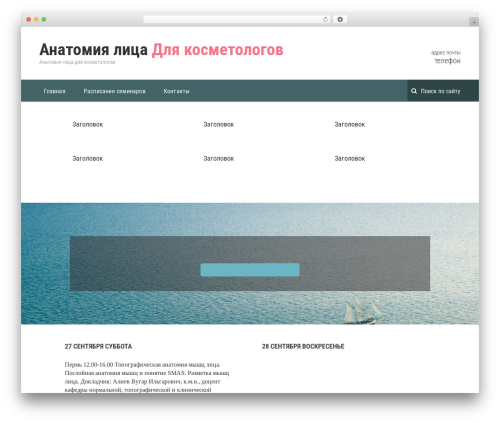
Task: Click the sailboat in the sea banner image
Action: pos(362,311)
